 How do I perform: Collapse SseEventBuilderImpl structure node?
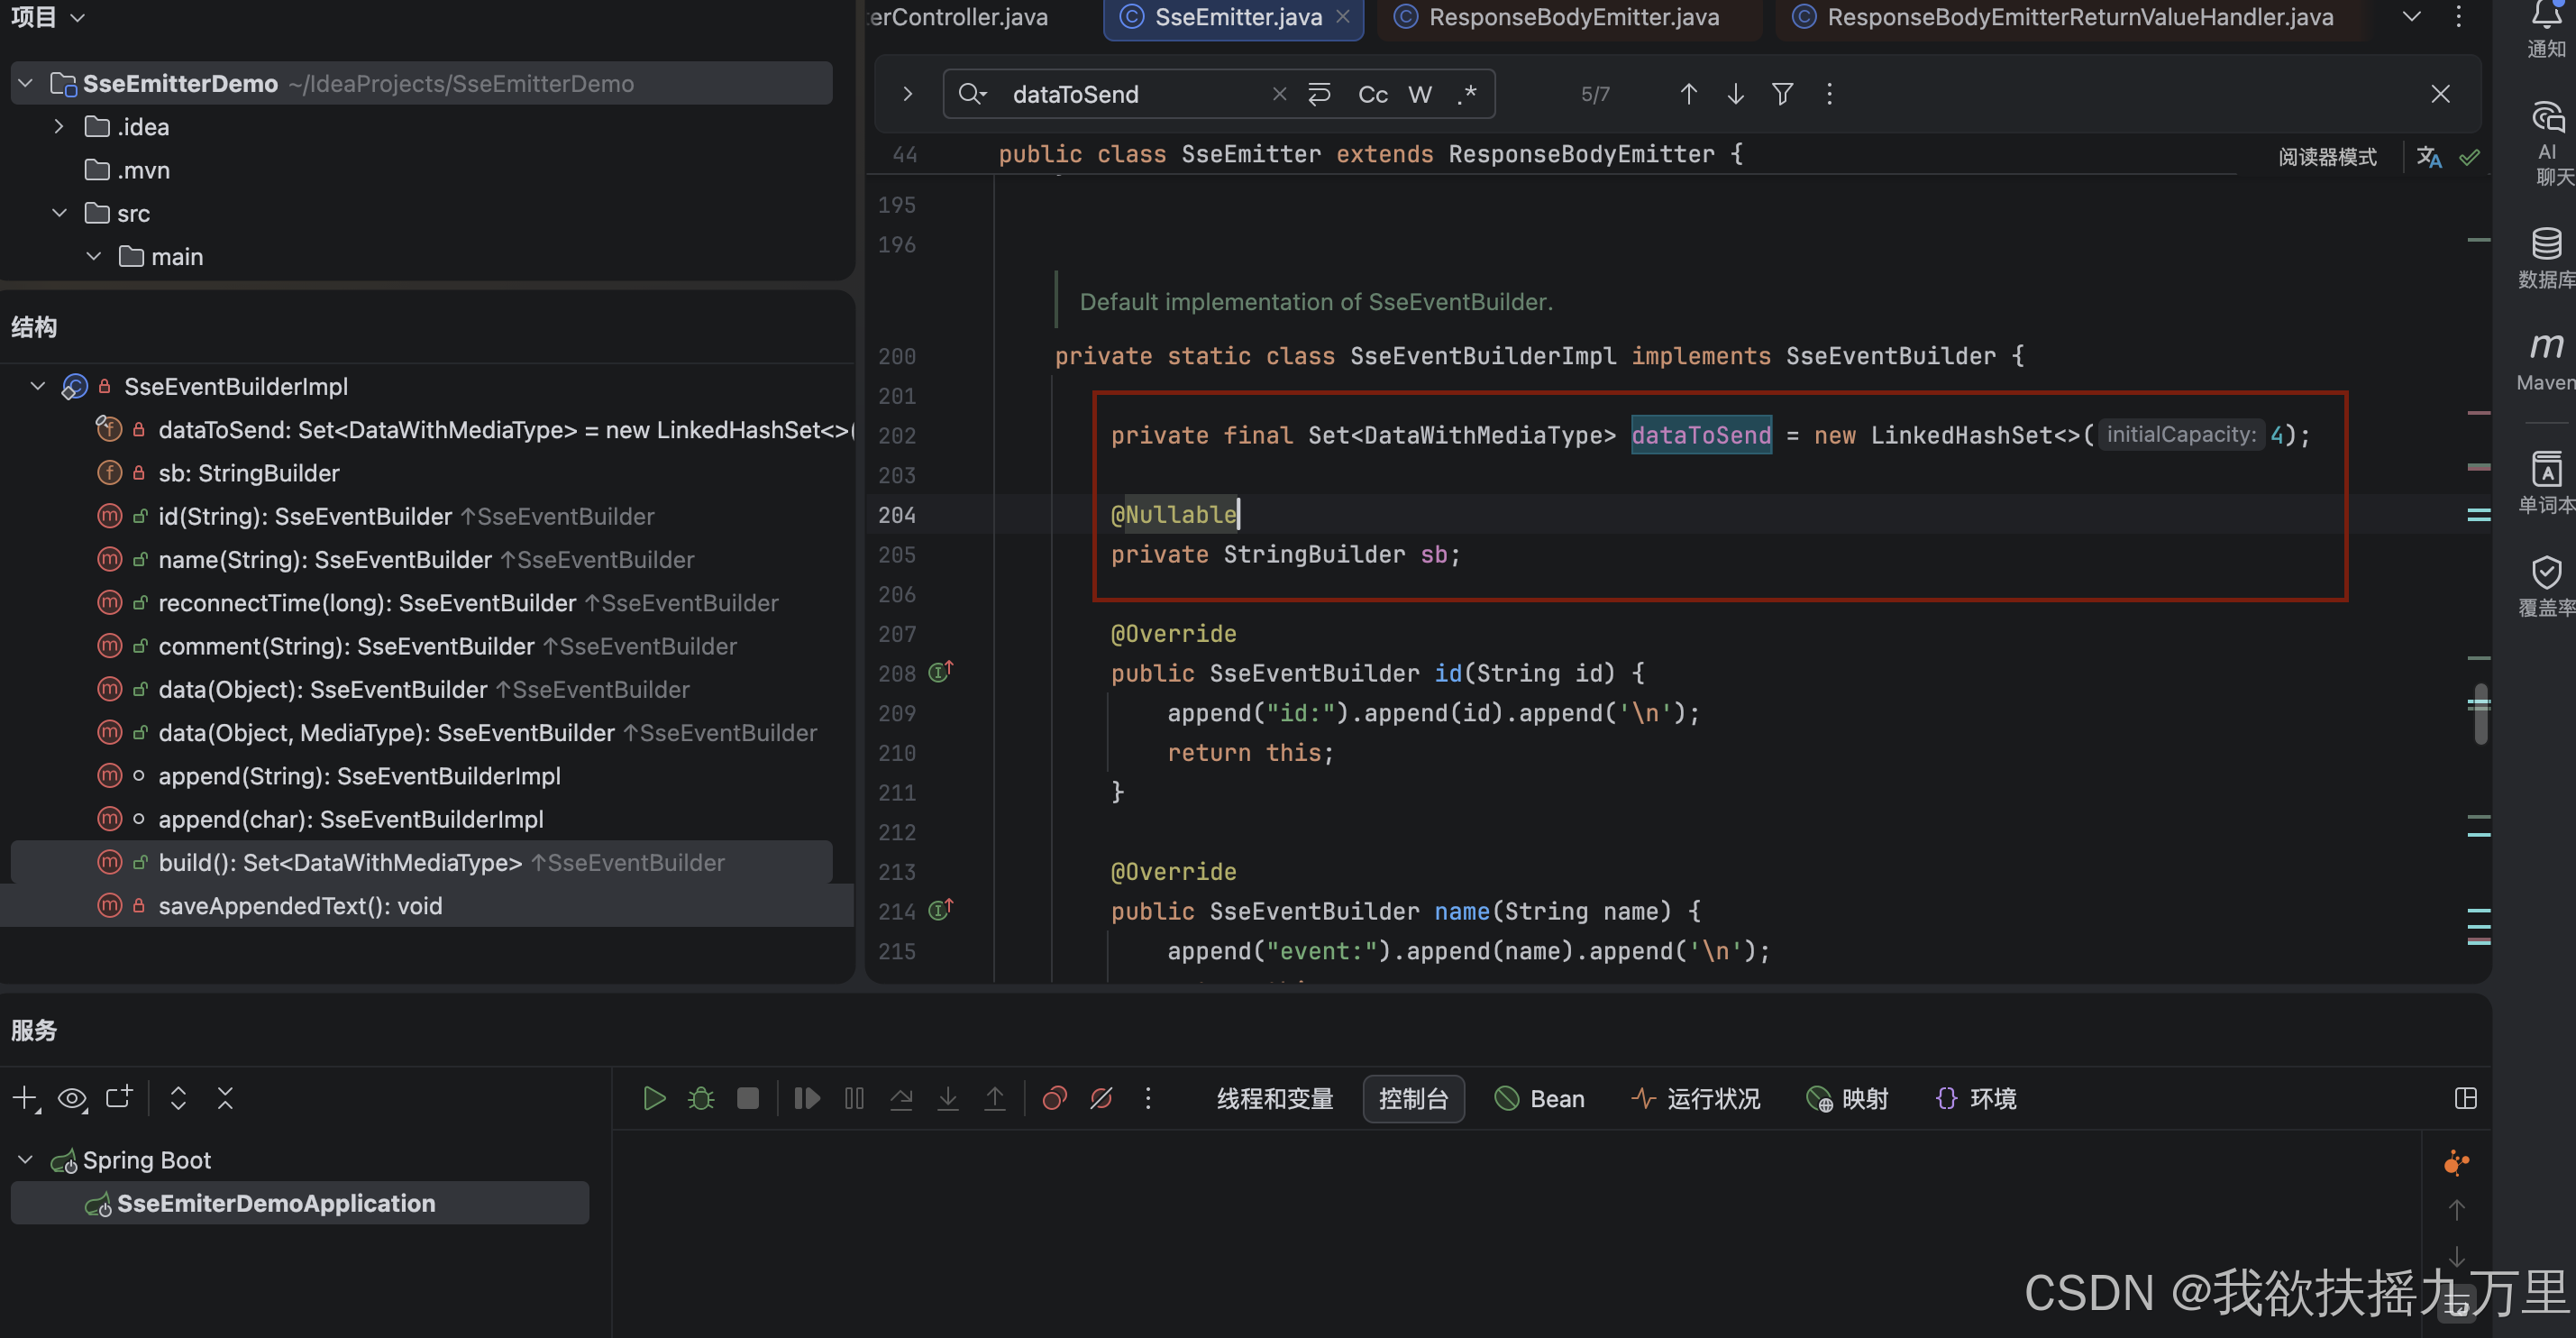(38, 386)
